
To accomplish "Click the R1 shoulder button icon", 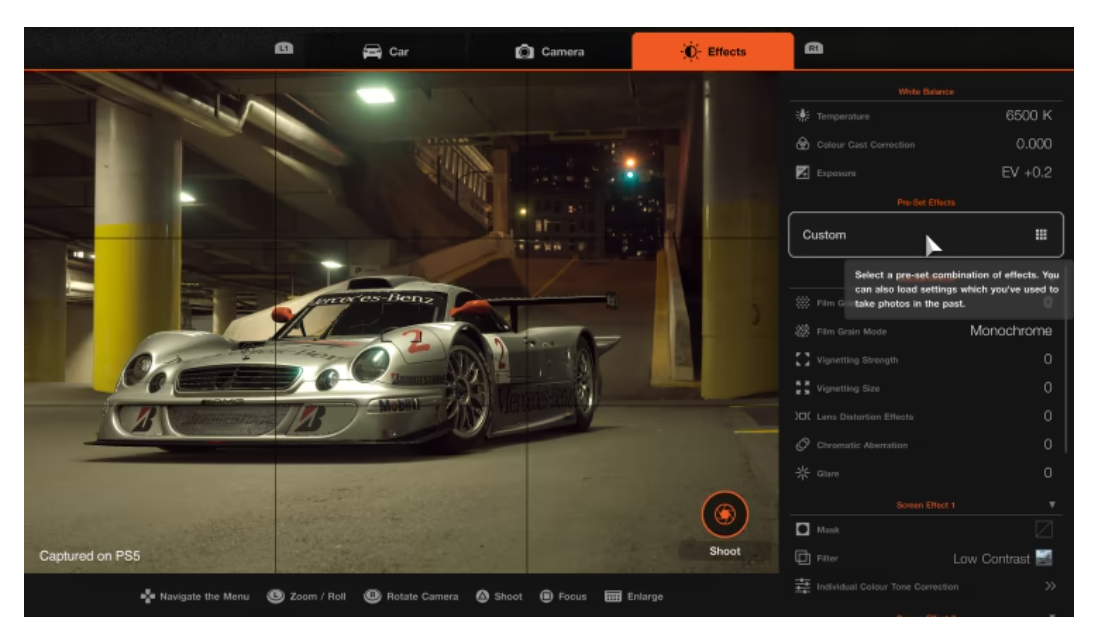I will click(x=814, y=48).
